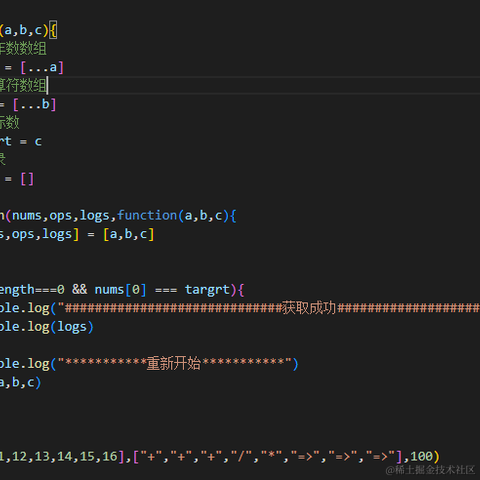Click the target value "100" argument
Image resolution: width=480 pixels, height=480 pixels.
(421, 456)
